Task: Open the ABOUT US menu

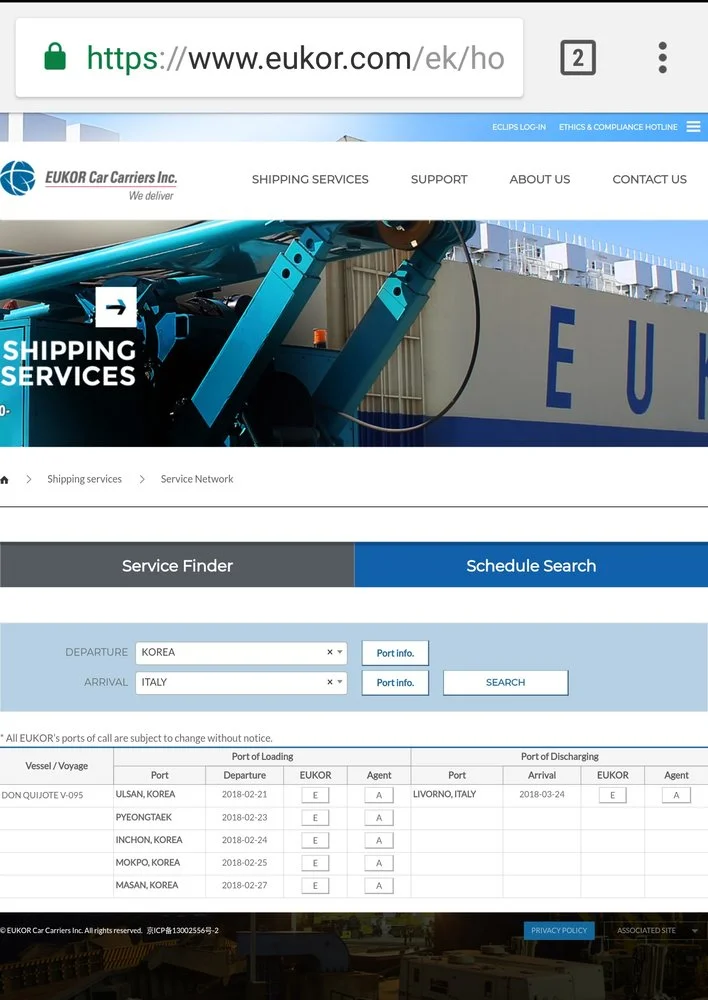Action: pyautogui.click(x=540, y=179)
